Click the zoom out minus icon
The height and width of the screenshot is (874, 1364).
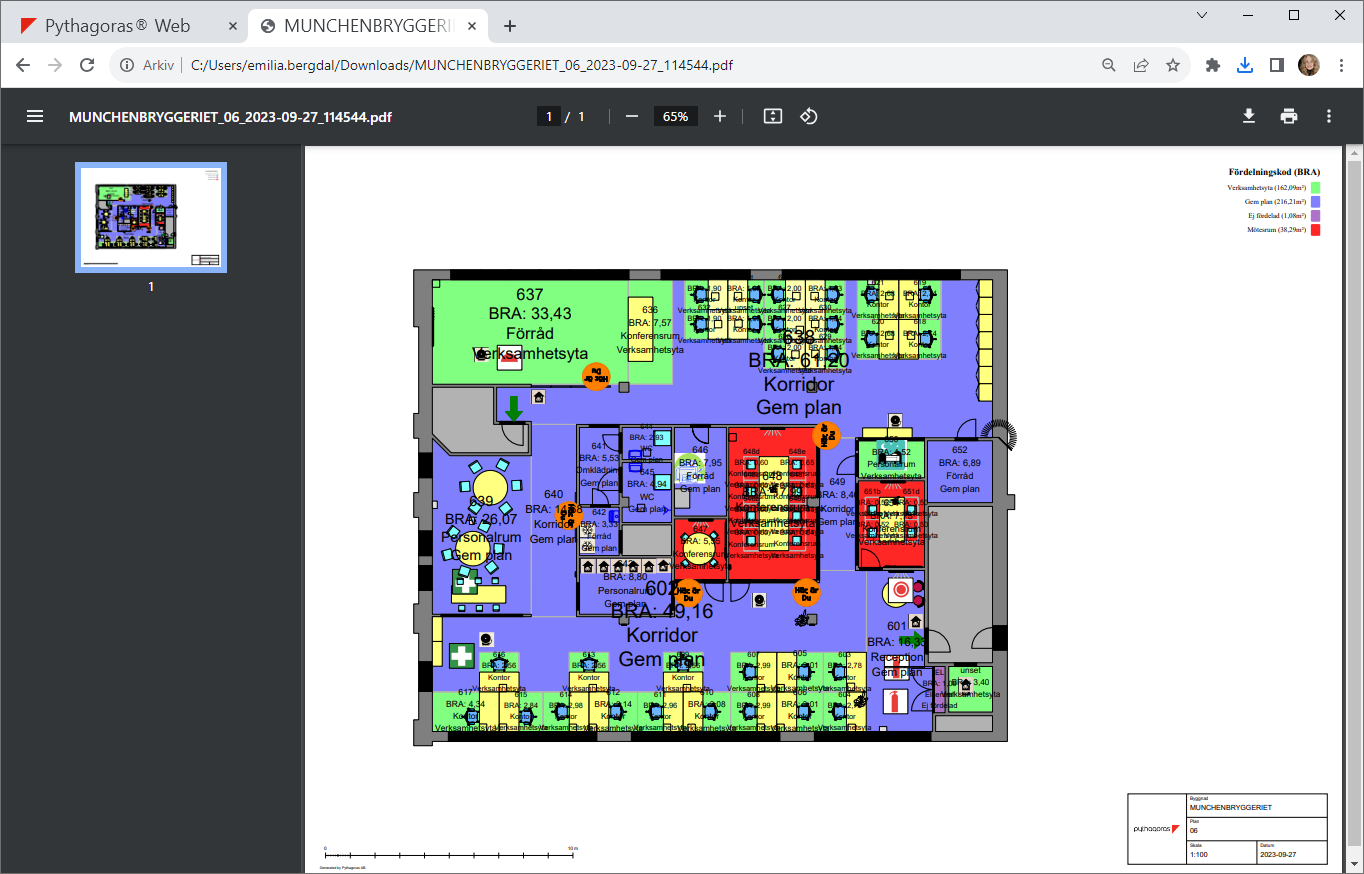coord(632,116)
